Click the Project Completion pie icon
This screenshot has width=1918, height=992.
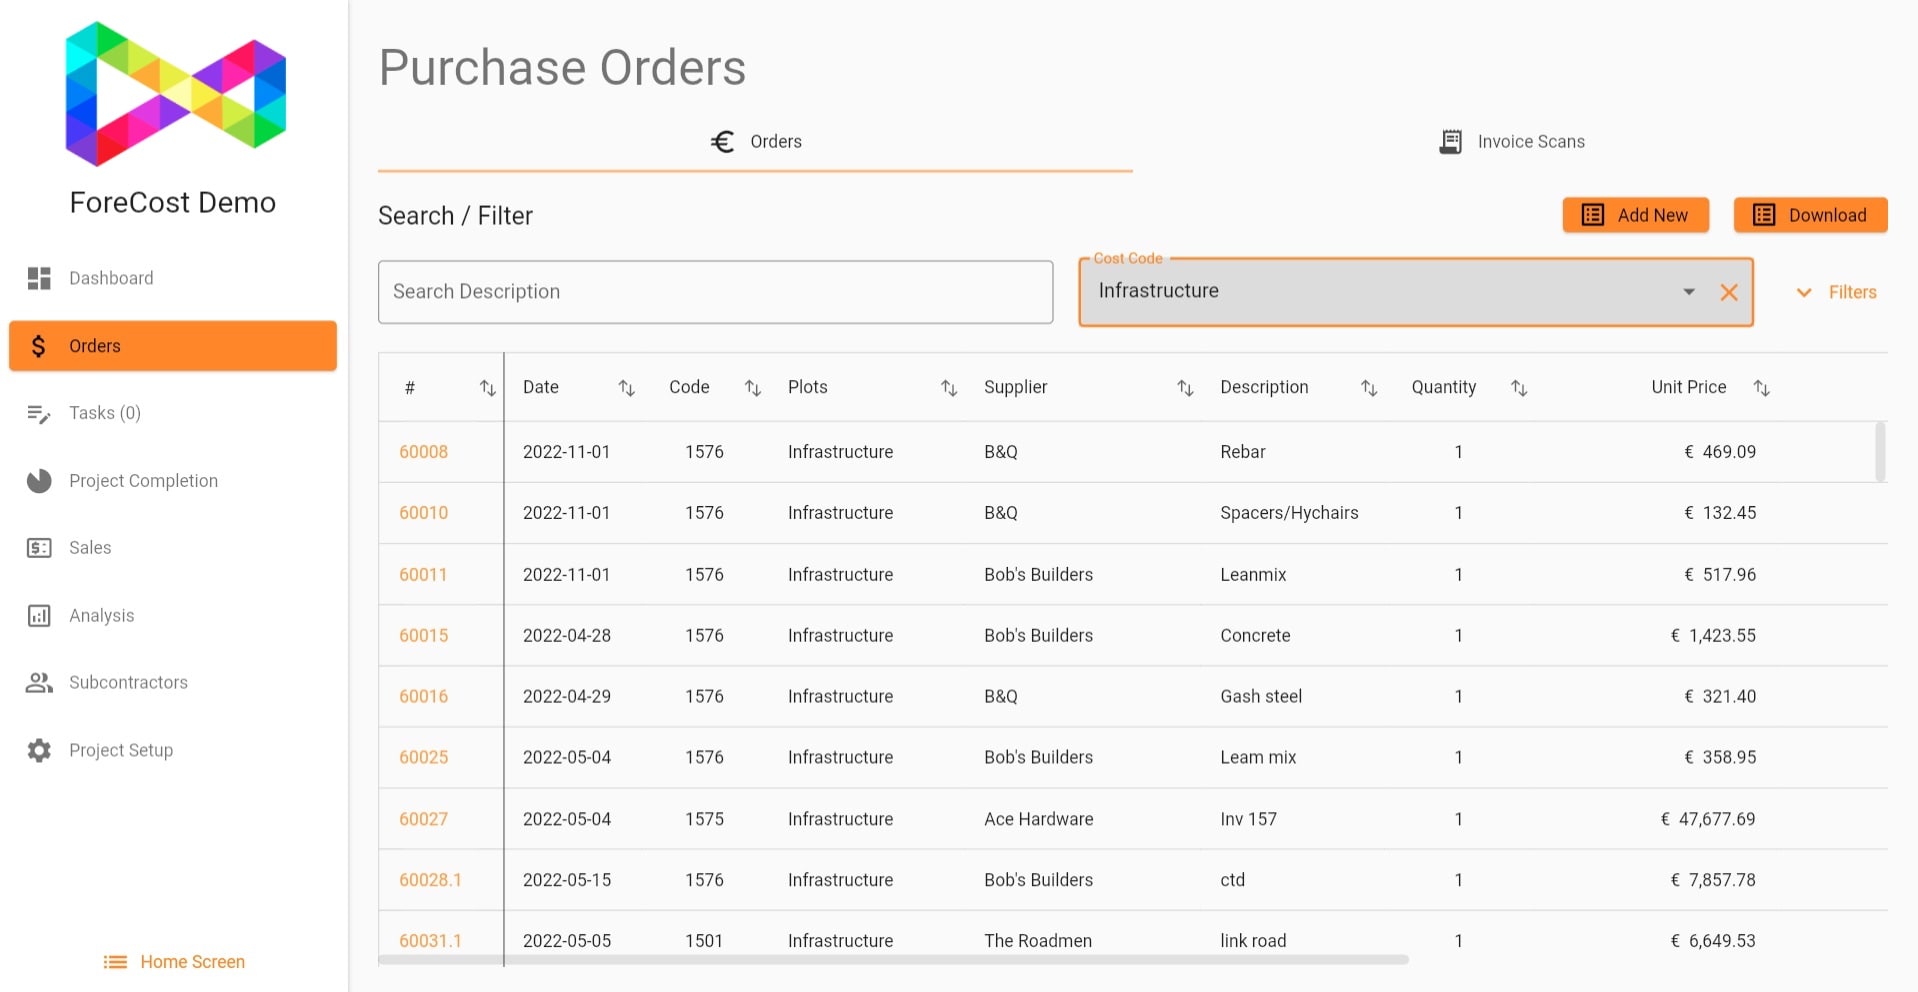(x=39, y=481)
